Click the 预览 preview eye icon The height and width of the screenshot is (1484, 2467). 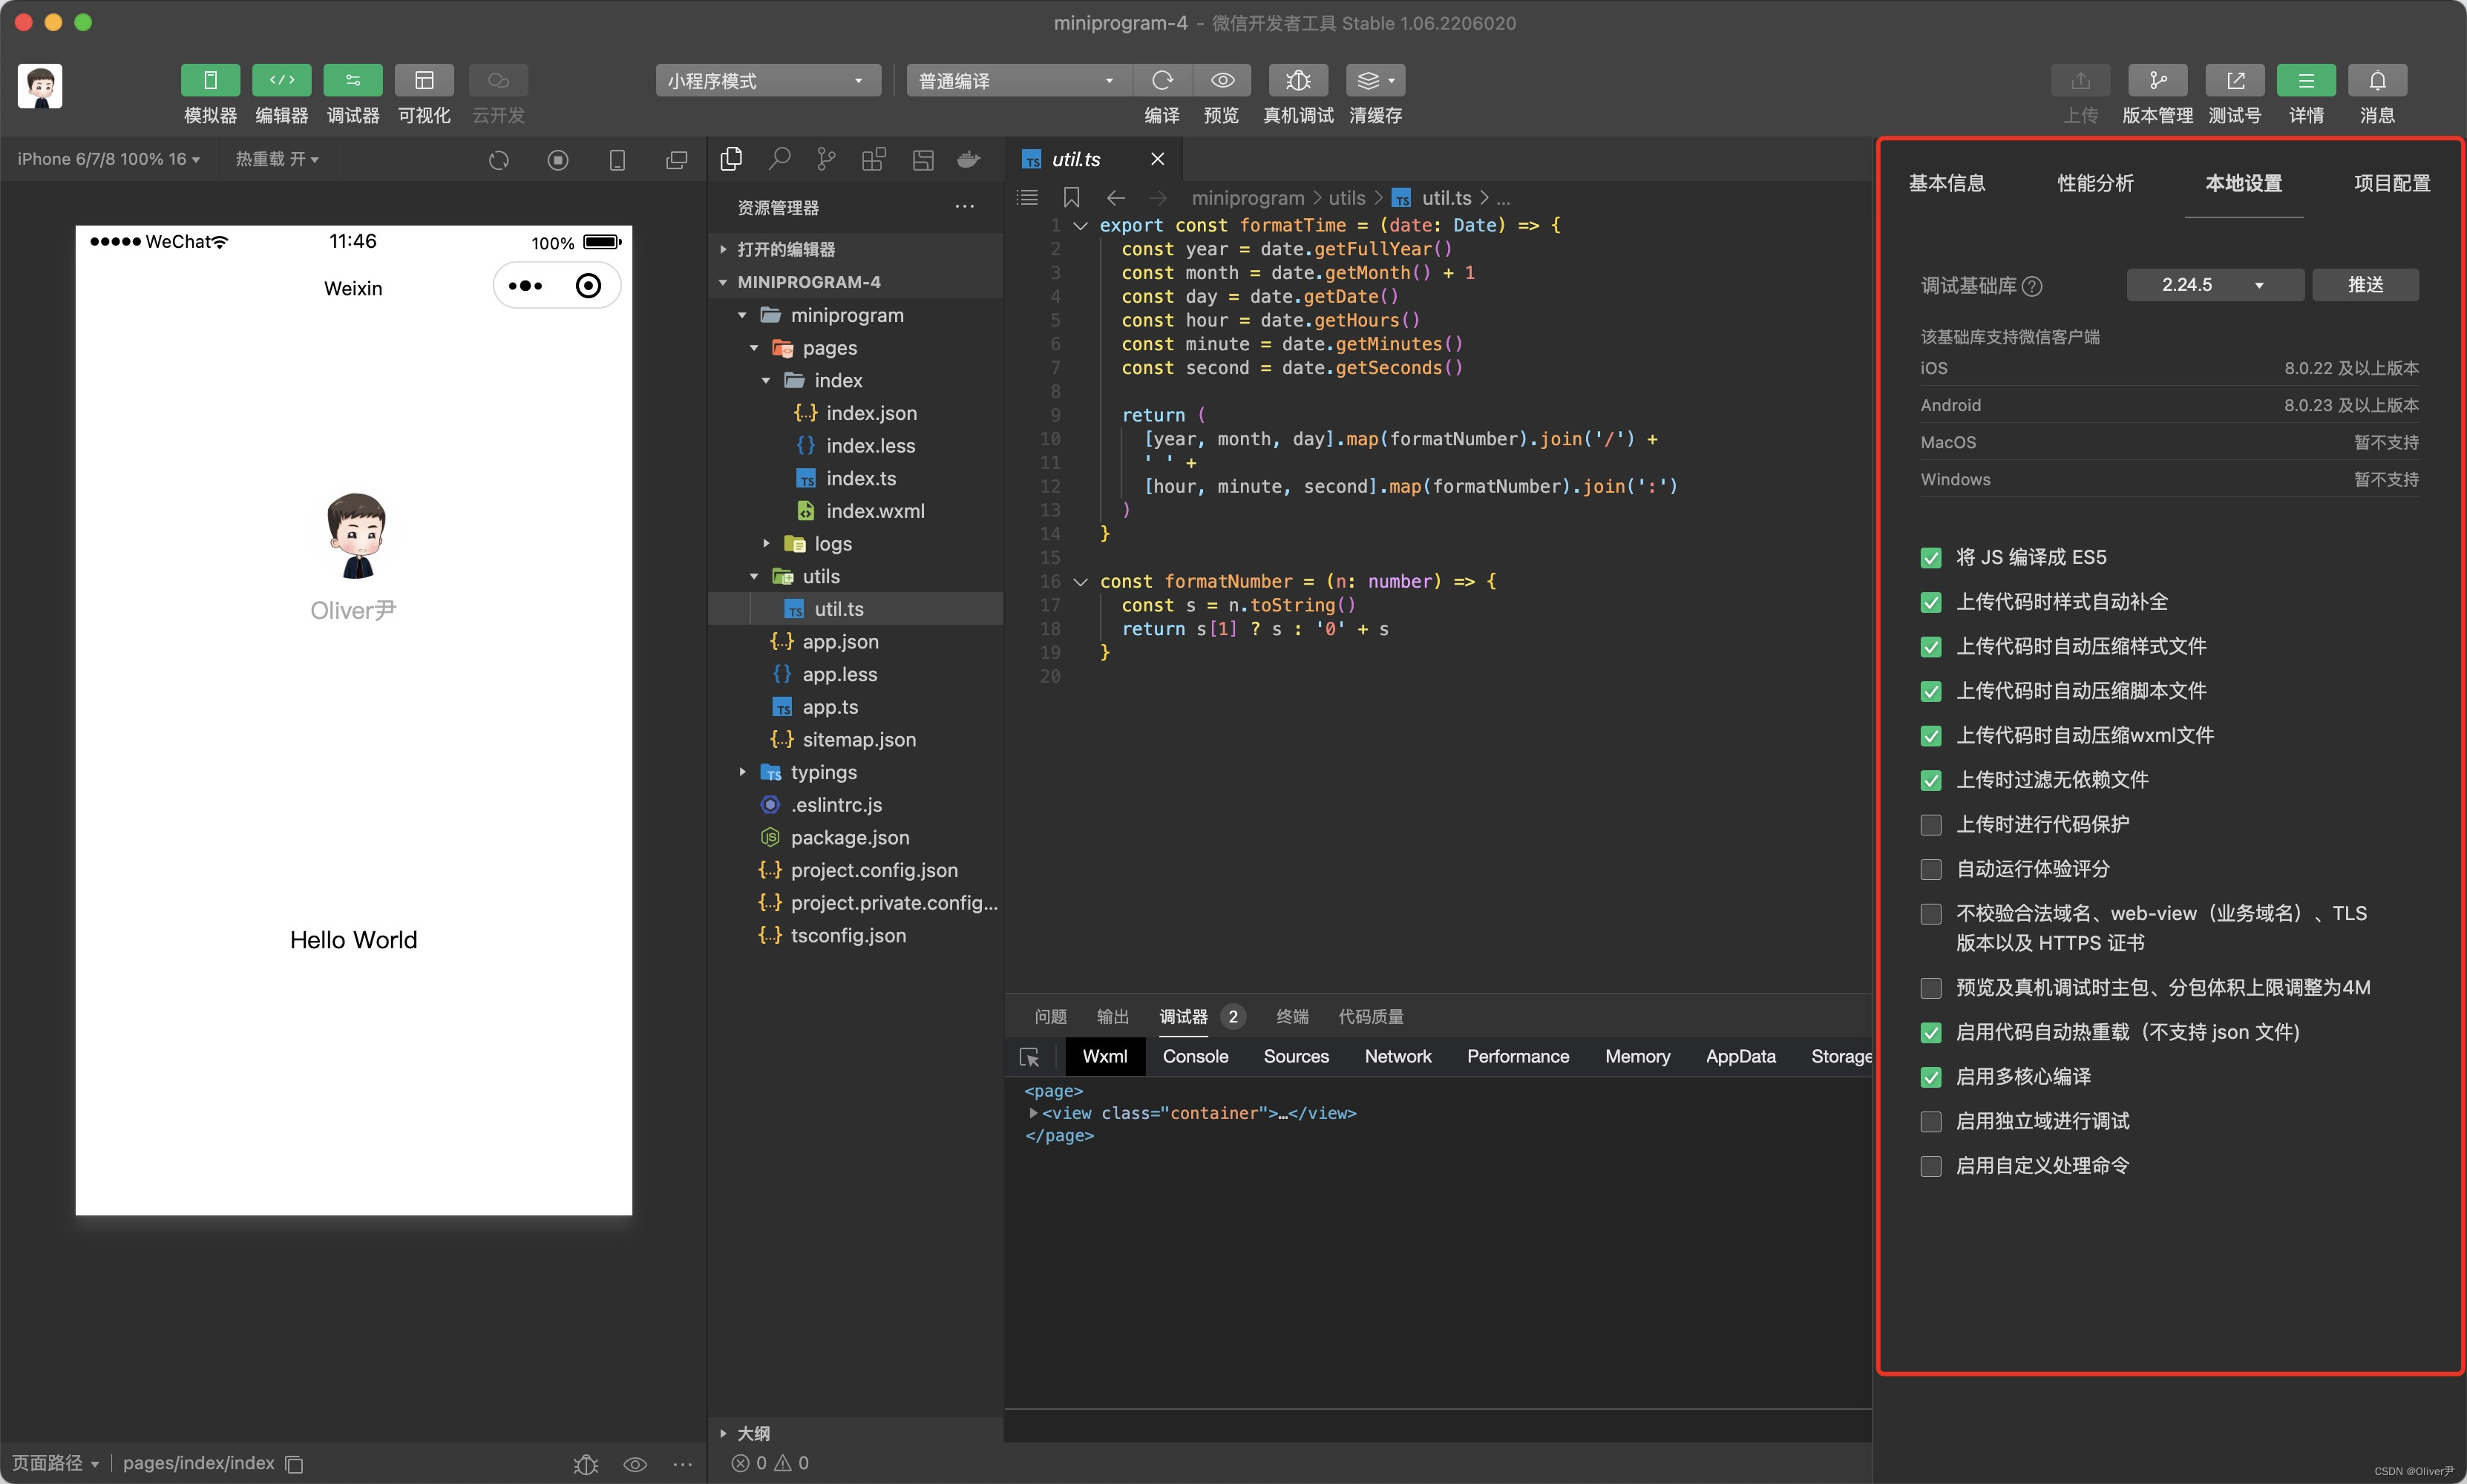(x=1222, y=80)
